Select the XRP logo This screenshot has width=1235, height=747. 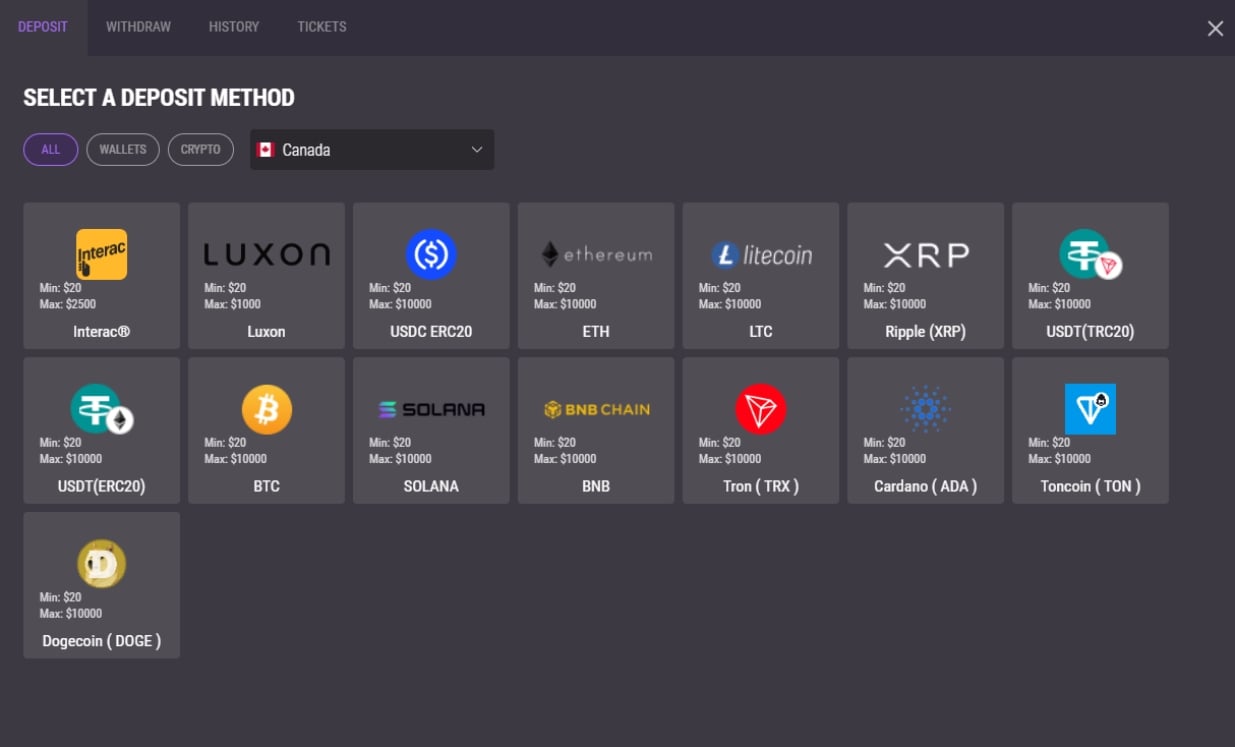pos(926,255)
